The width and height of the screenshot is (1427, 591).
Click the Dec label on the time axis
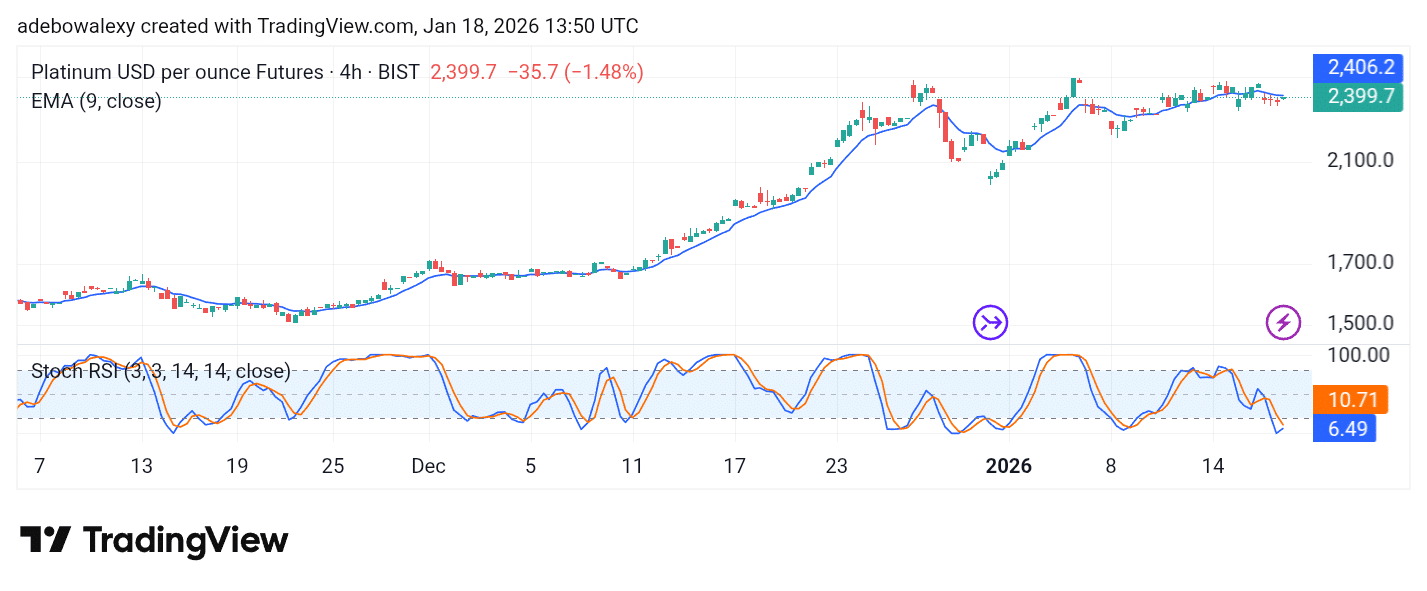(428, 466)
